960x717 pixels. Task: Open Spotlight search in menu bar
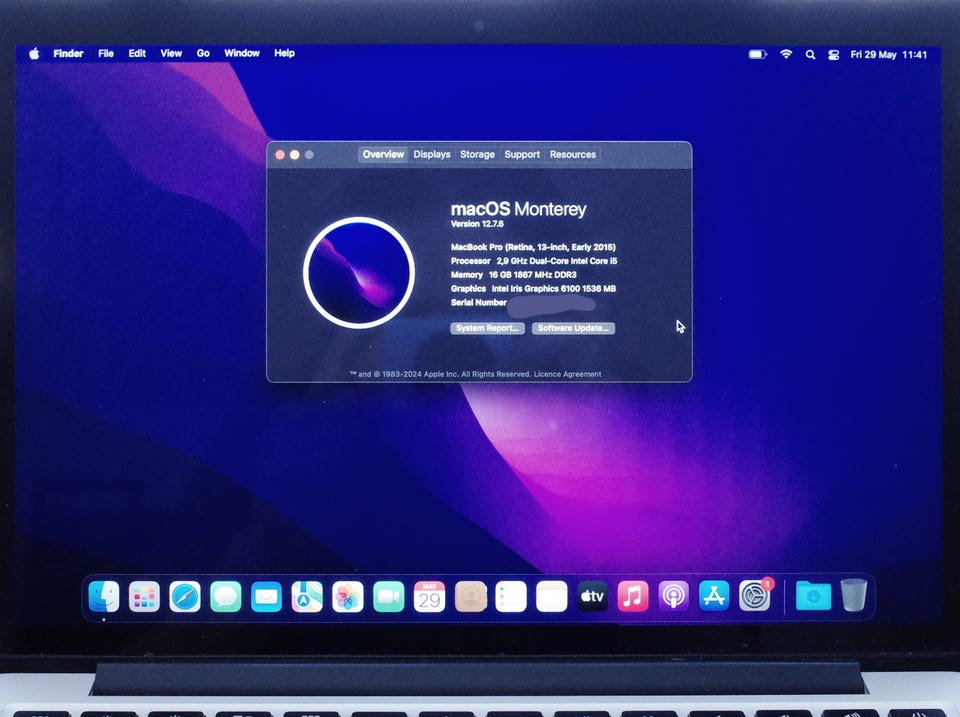[x=810, y=54]
